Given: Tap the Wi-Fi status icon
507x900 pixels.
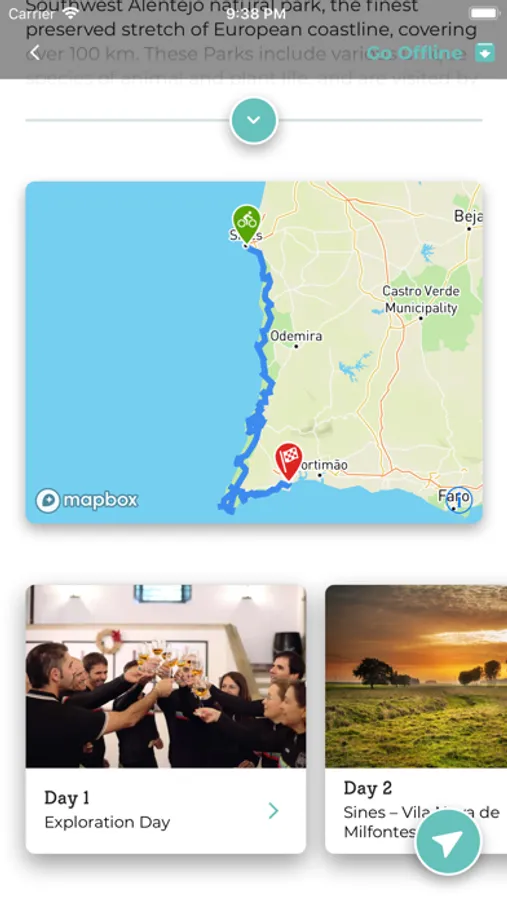Looking at the screenshot, I should click(71, 13).
